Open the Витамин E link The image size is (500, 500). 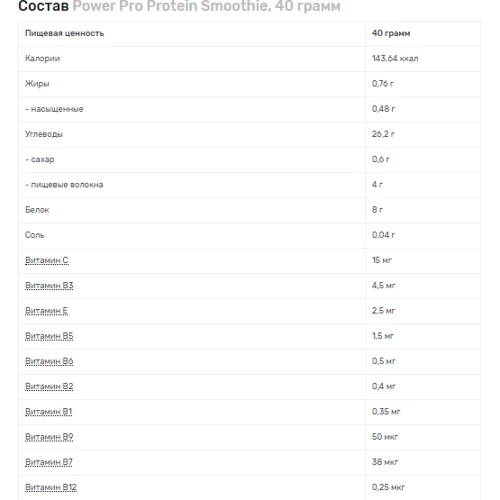click(x=46, y=311)
